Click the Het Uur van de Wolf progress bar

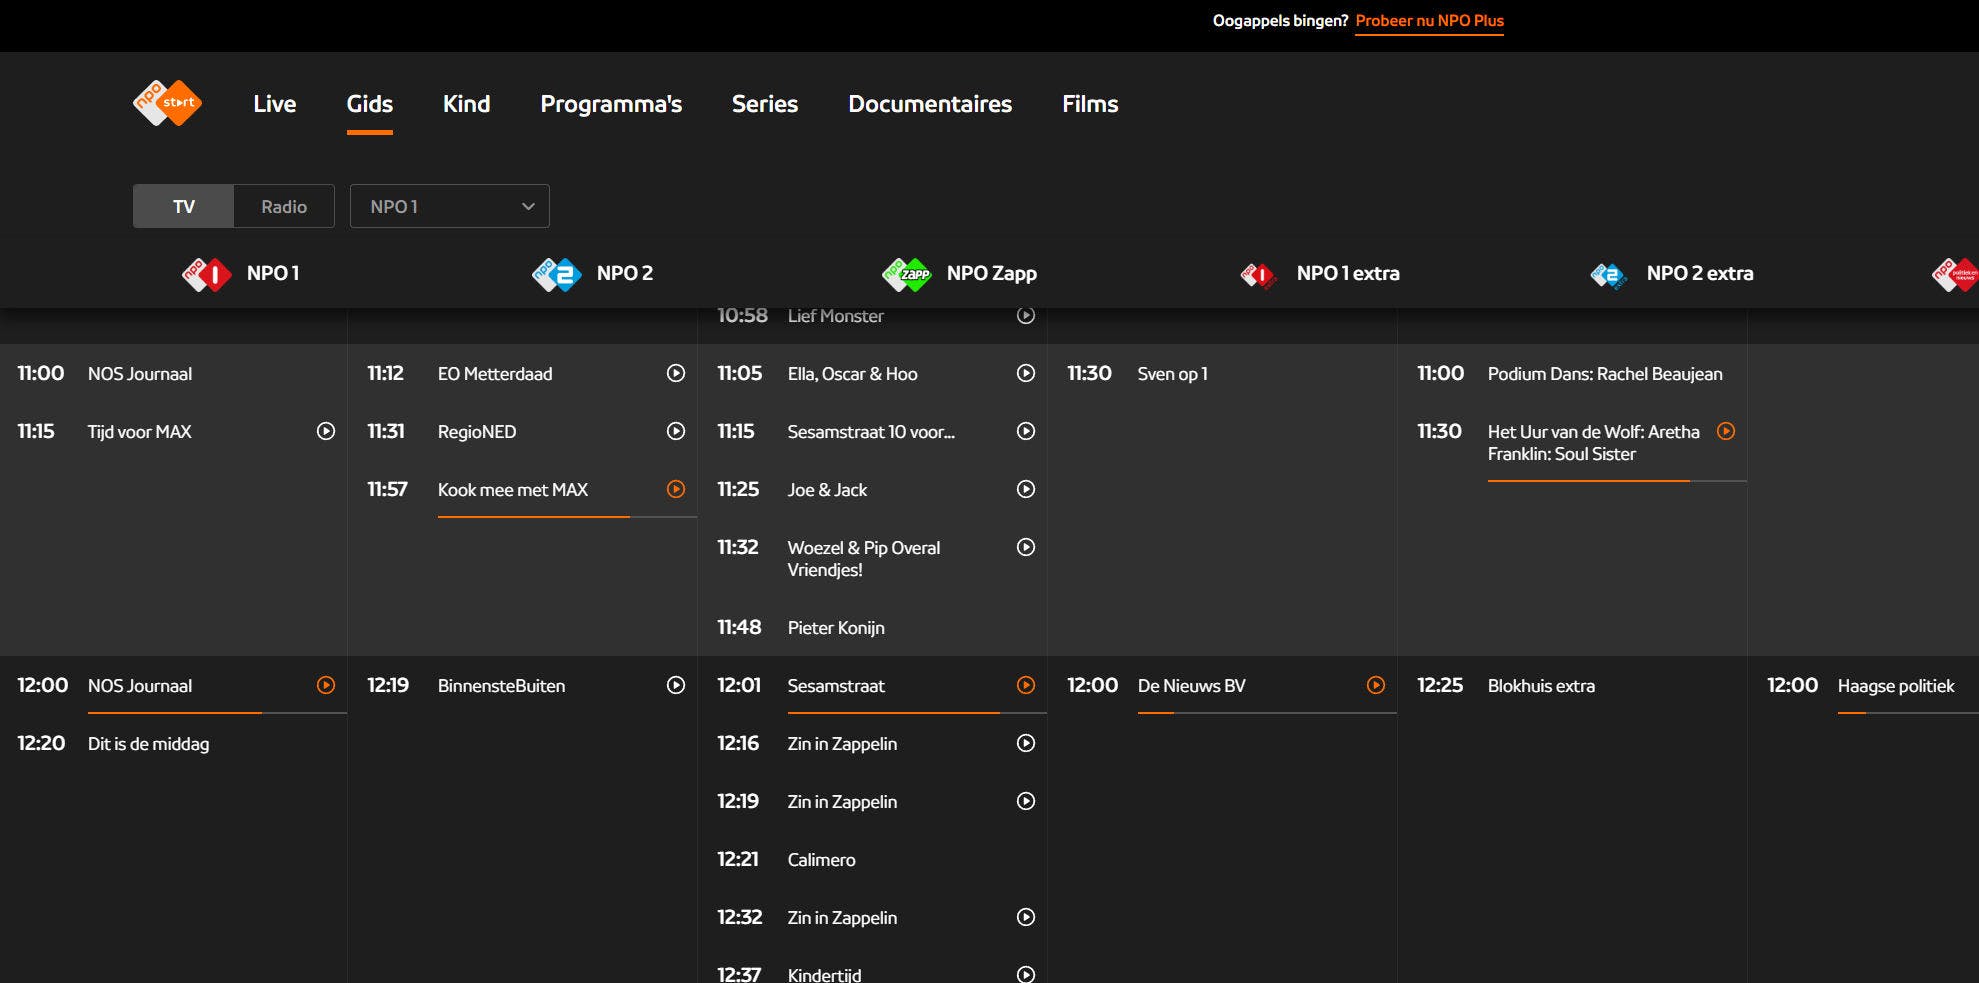coord(1617,481)
